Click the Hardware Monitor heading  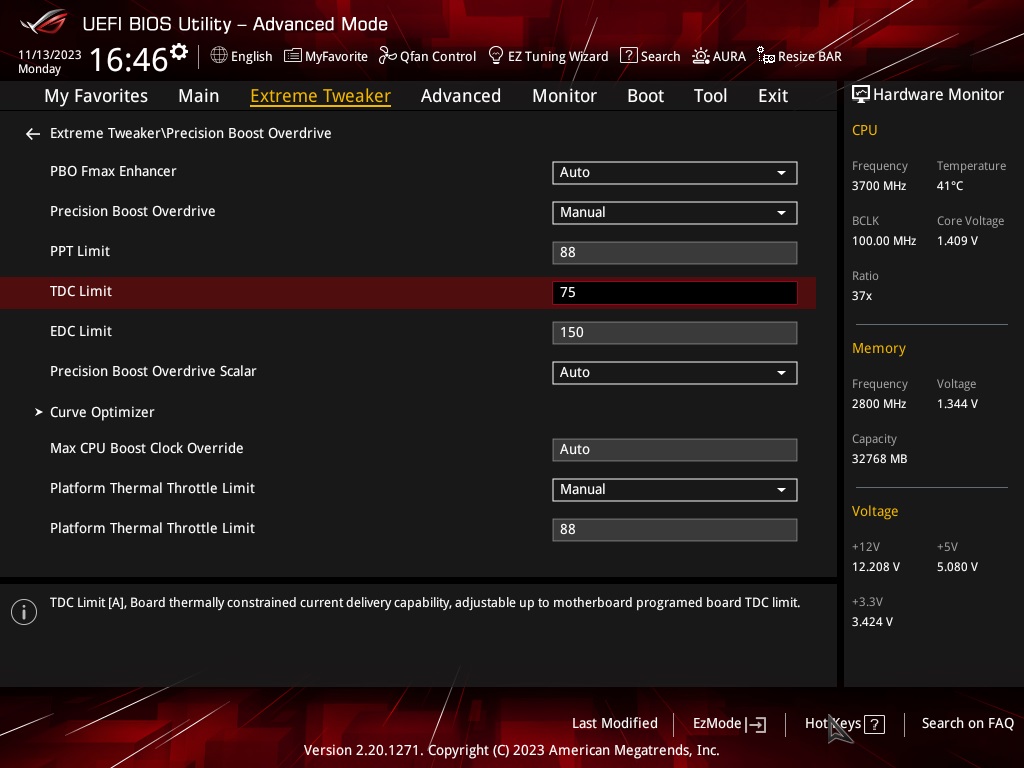click(938, 95)
